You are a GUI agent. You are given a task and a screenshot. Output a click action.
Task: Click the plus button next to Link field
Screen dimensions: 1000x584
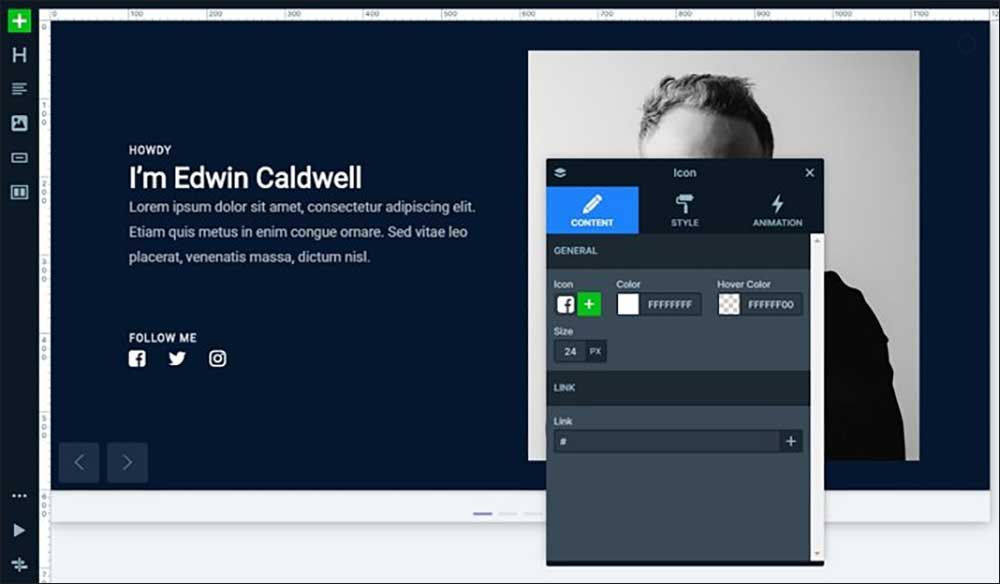pyautogui.click(x=791, y=441)
